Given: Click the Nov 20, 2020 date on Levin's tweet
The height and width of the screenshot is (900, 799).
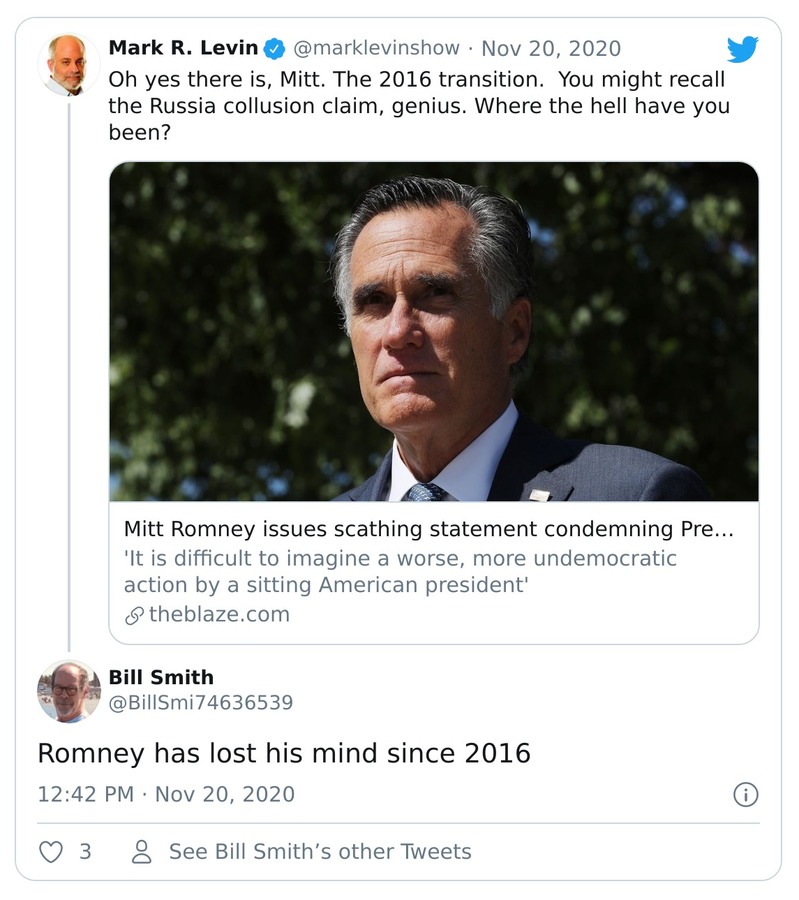Looking at the screenshot, I should pyautogui.click(x=551, y=48).
